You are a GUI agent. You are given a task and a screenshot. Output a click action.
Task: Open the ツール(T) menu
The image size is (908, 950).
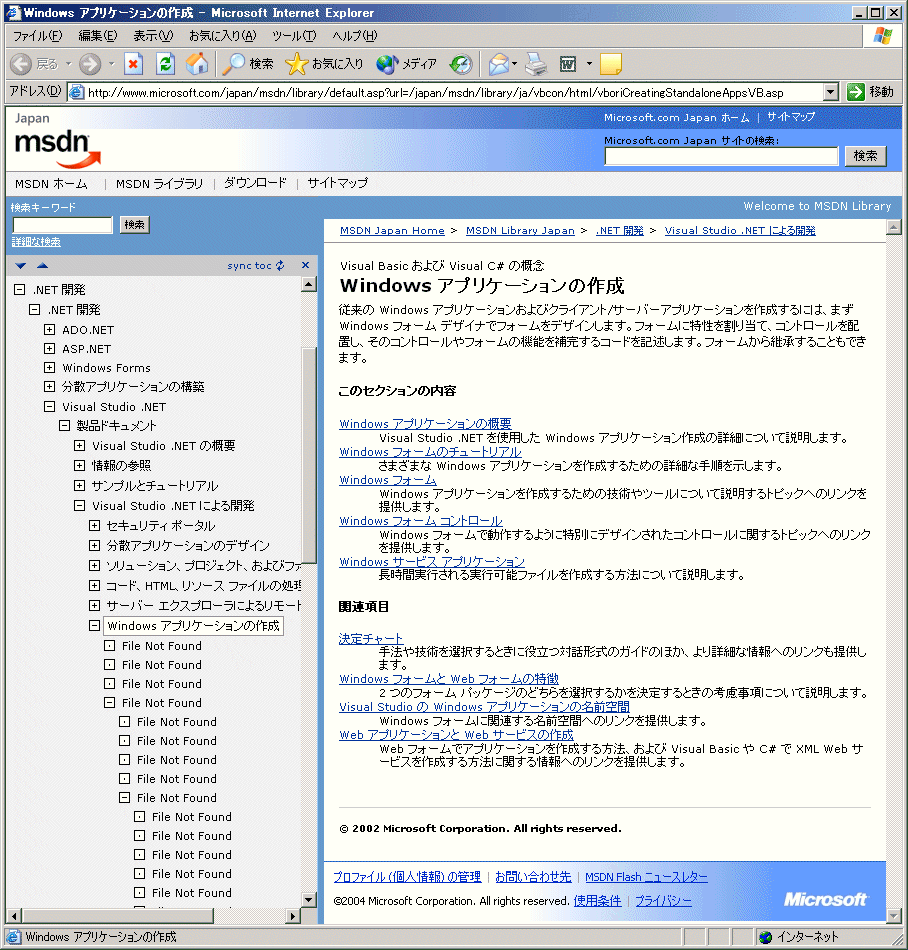point(294,36)
